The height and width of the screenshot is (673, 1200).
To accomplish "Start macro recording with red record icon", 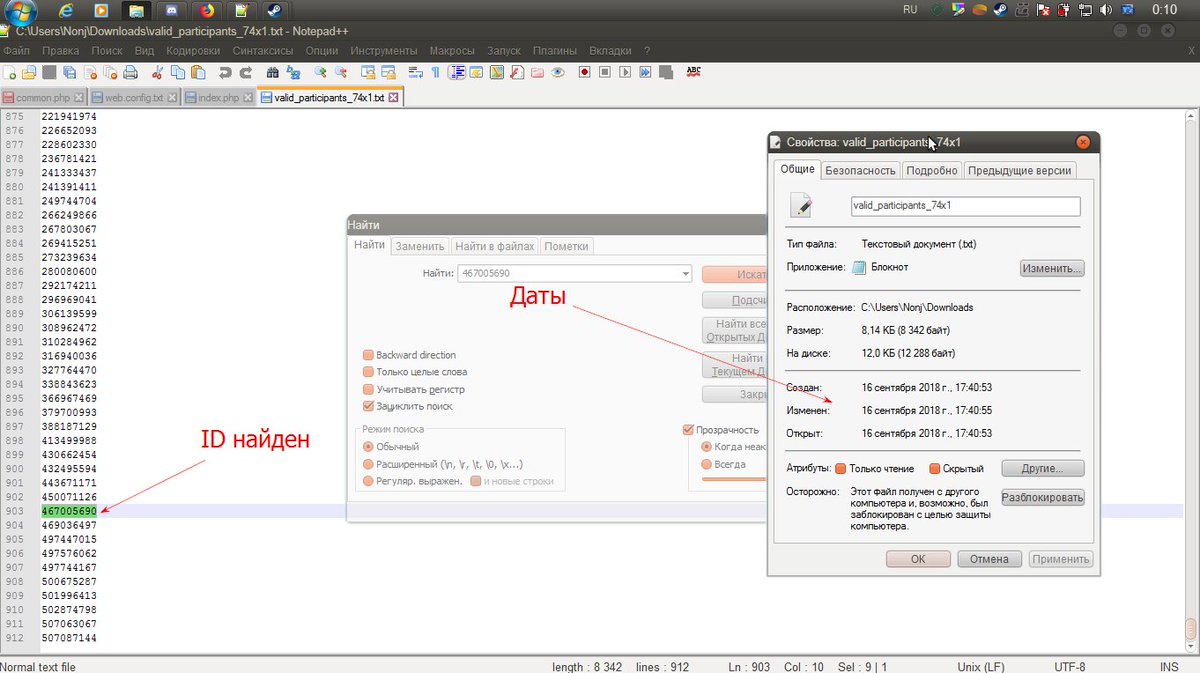I will 585,72.
